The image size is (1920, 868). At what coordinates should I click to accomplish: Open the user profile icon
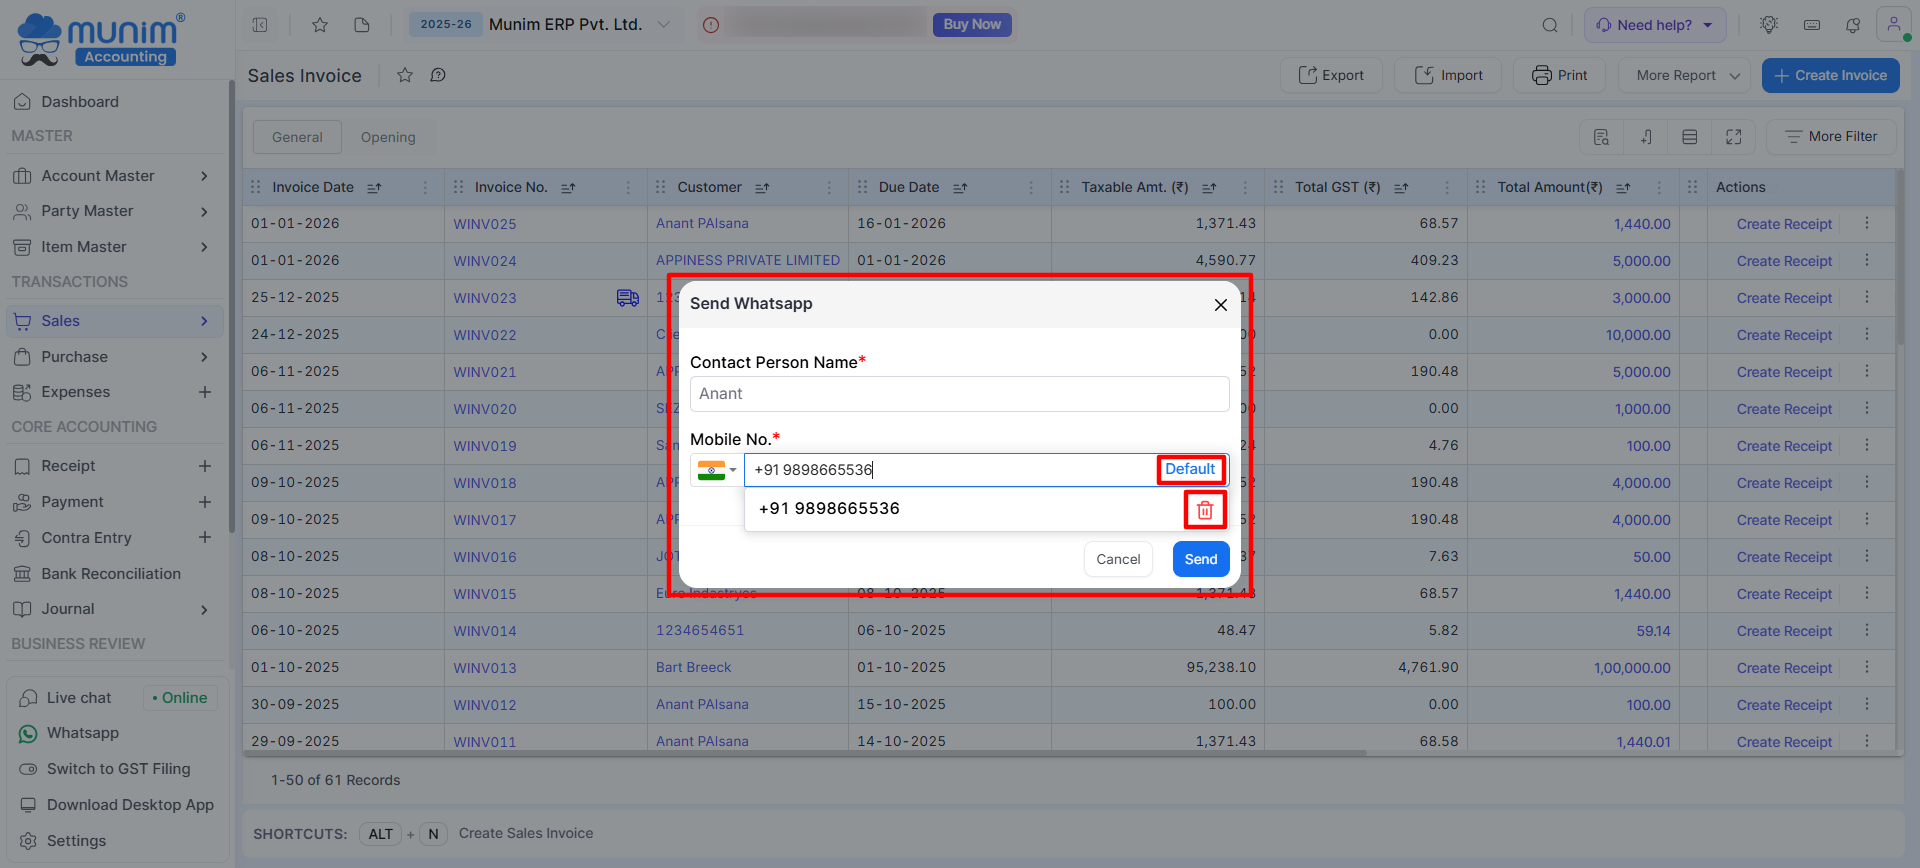(x=1893, y=24)
